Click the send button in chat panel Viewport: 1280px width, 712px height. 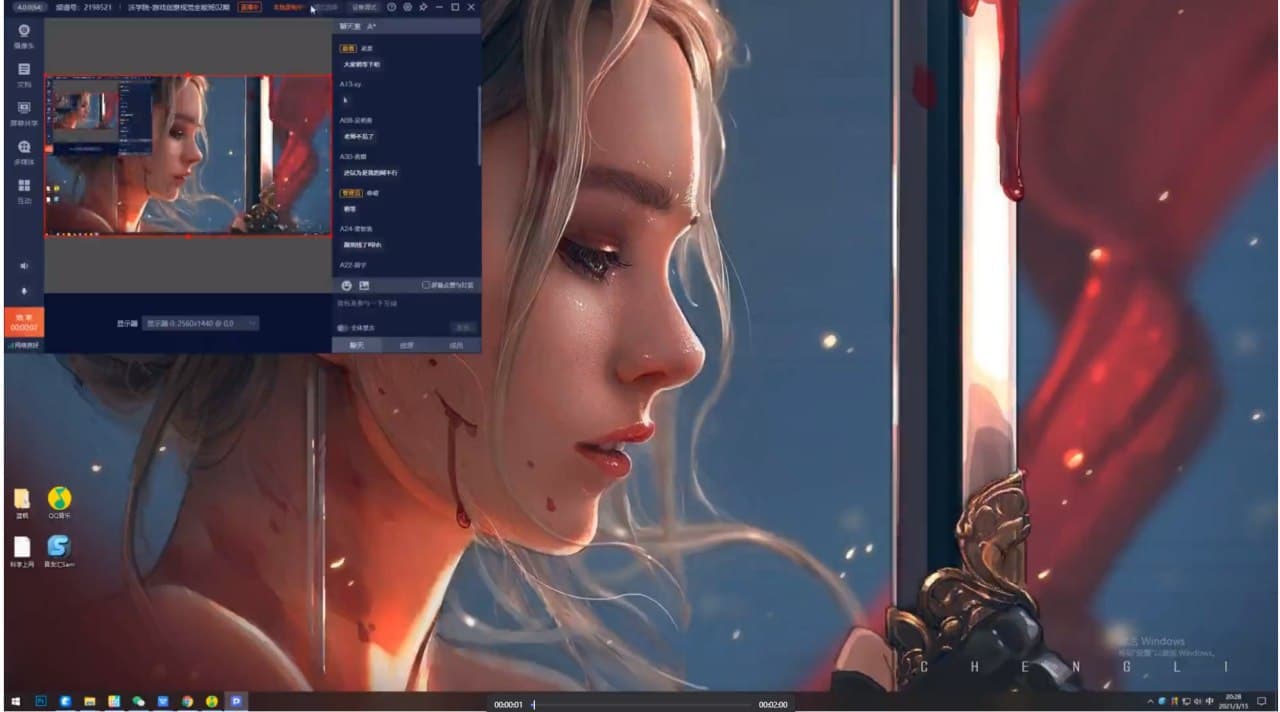point(463,327)
